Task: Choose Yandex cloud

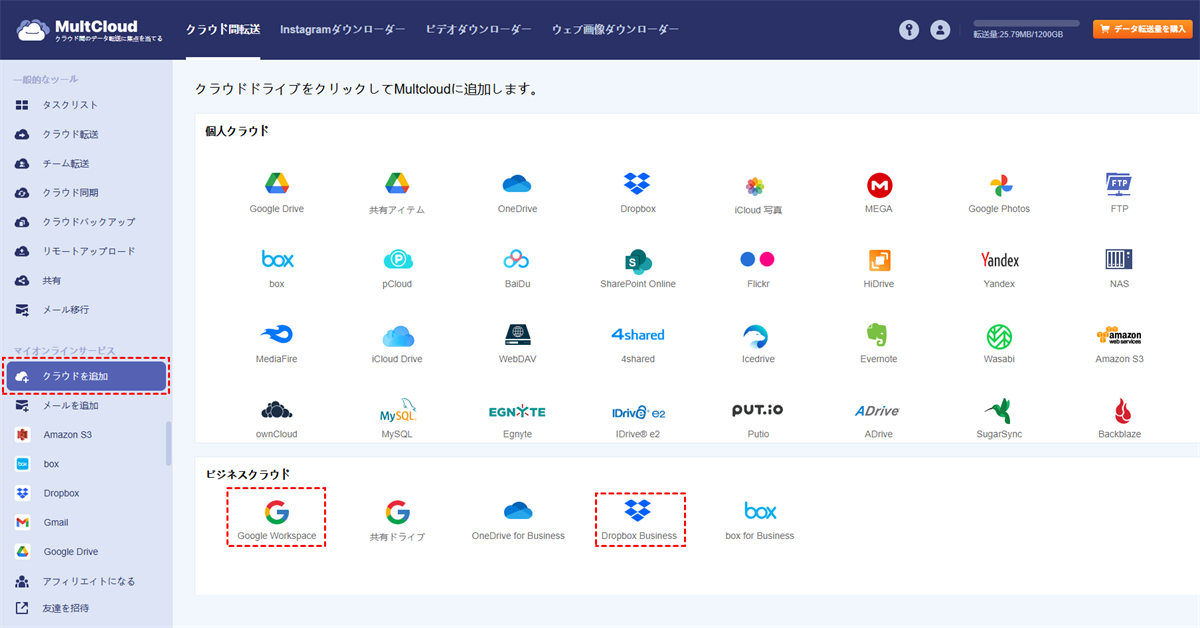Action: pyautogui.click(x=1000, y=260)
